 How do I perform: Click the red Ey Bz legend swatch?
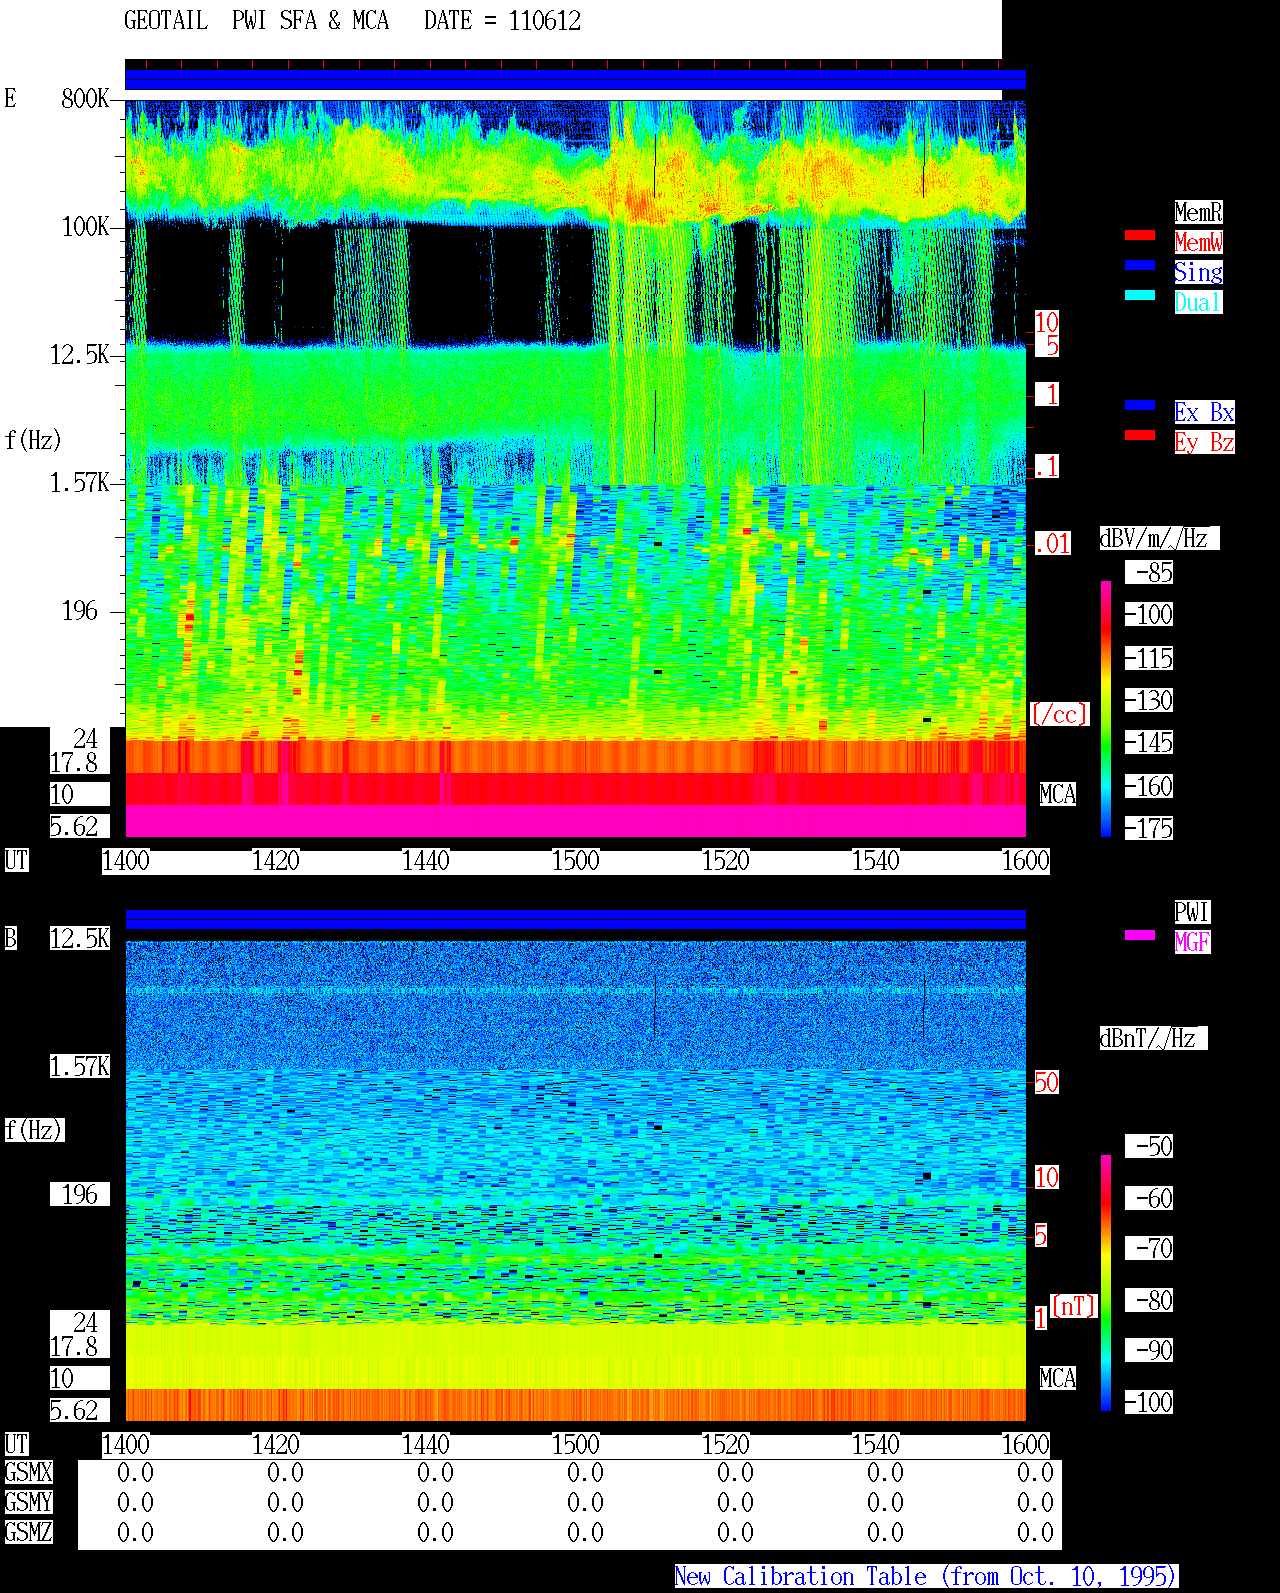tap(1140, 435)
